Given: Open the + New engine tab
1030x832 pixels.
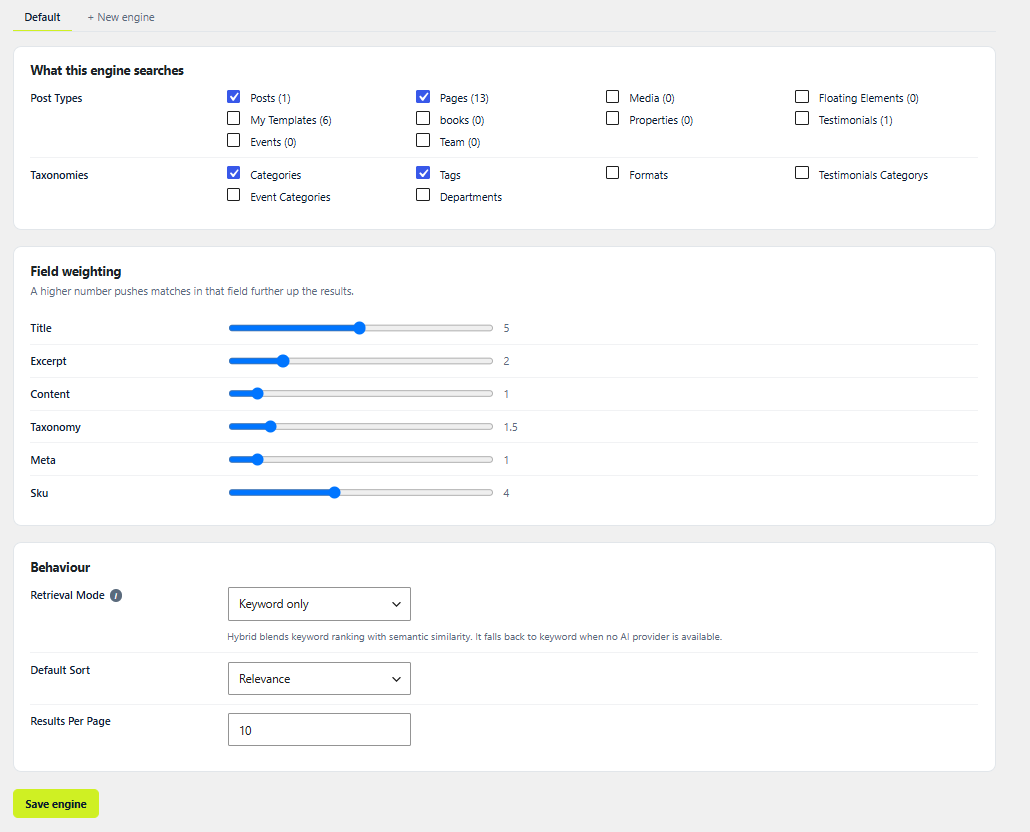Looking at the screenshot, I should point(121,17).
